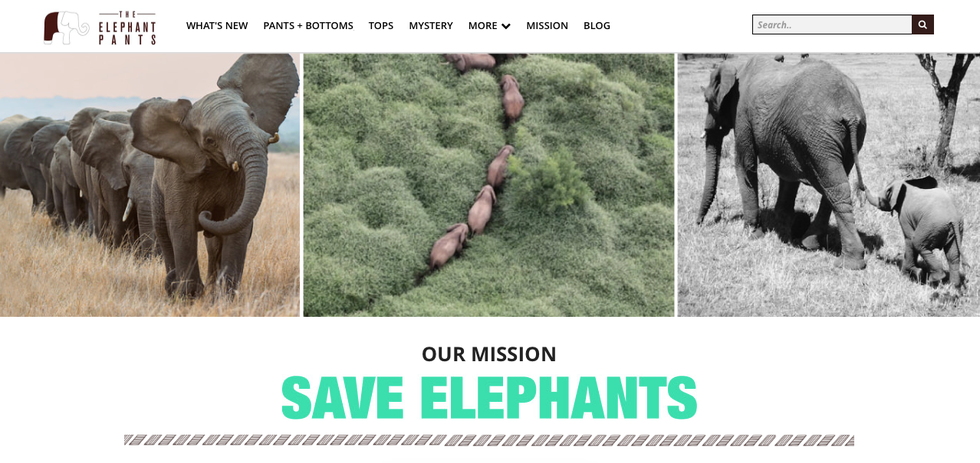
Task: Click the MORE menu label
Action: pyautogui.click(x=482, y=26)
